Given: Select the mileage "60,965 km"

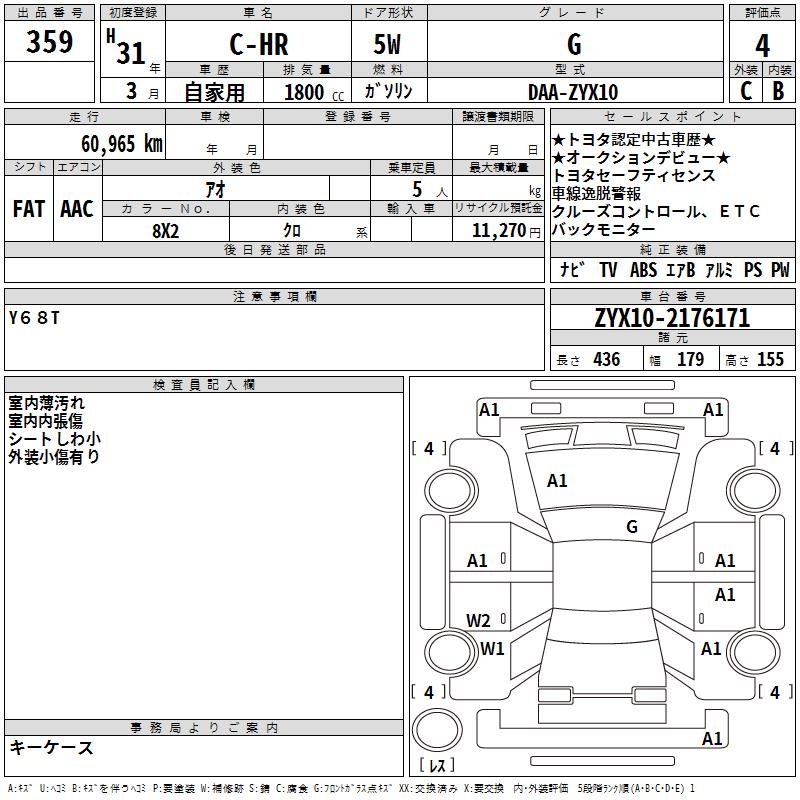Looking at the screenshot, I should point(122,144).
